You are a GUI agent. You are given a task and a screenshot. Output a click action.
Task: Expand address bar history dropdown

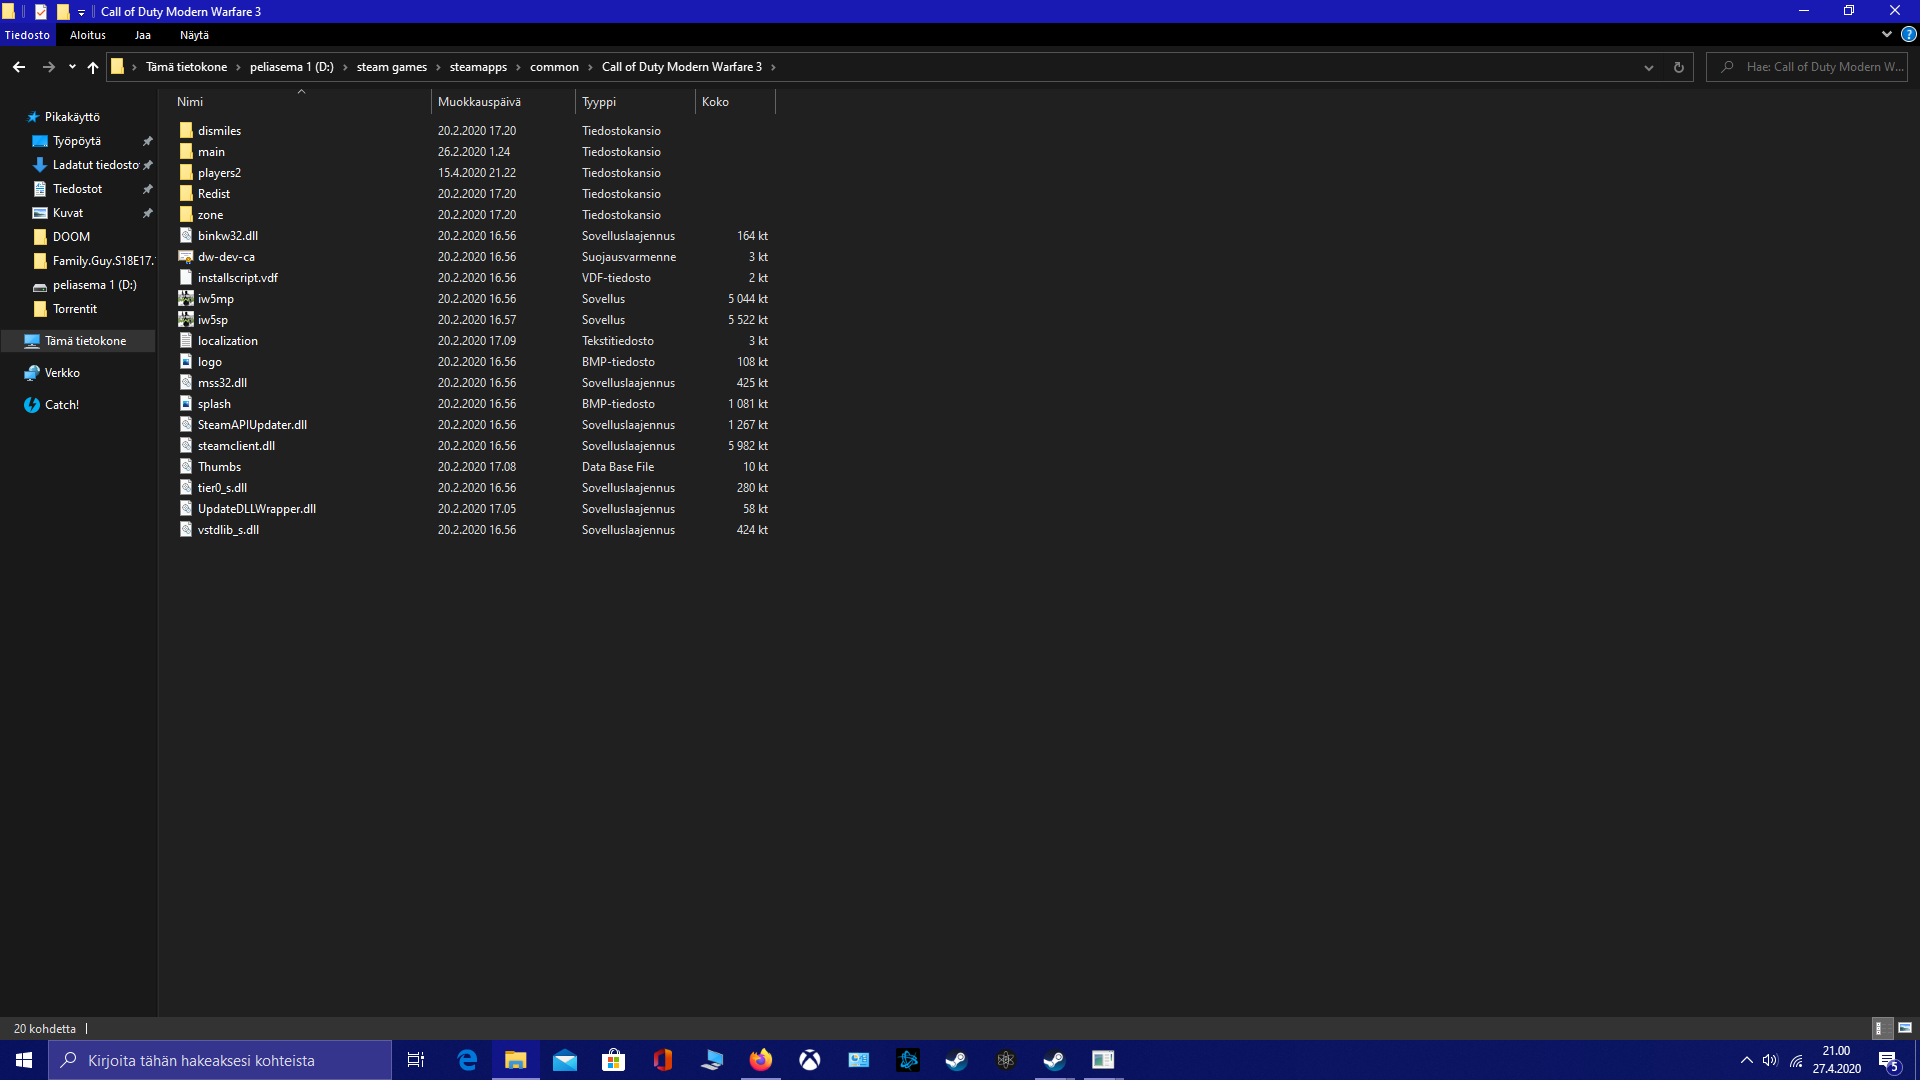coord(1649,67)
